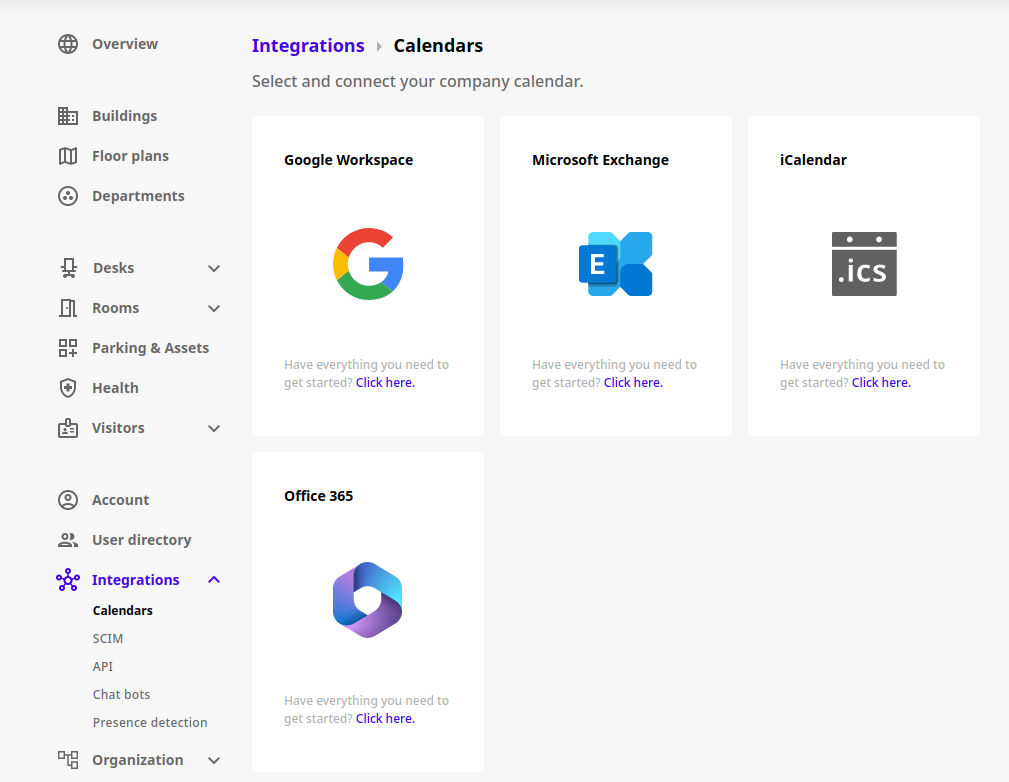Click the Google Workspace card title

(x=349, y=160)
